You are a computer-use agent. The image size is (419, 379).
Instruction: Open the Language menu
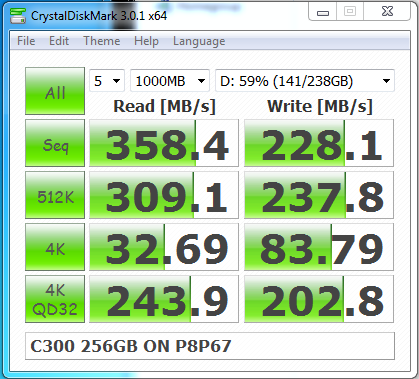(199, 41)
